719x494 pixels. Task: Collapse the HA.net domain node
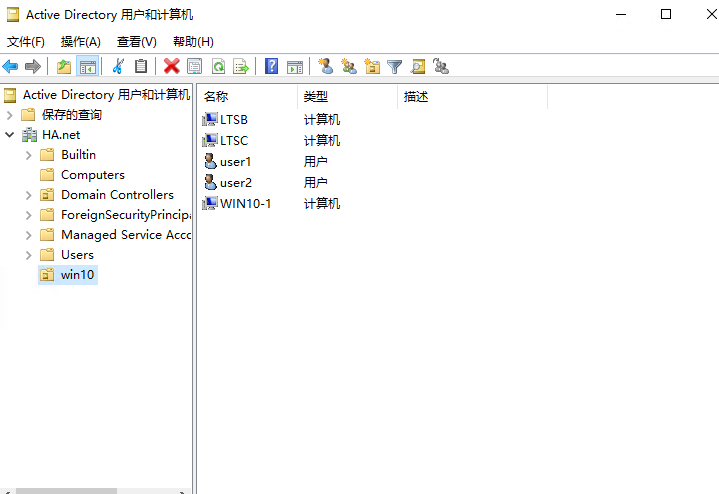[x=9, y=135]
